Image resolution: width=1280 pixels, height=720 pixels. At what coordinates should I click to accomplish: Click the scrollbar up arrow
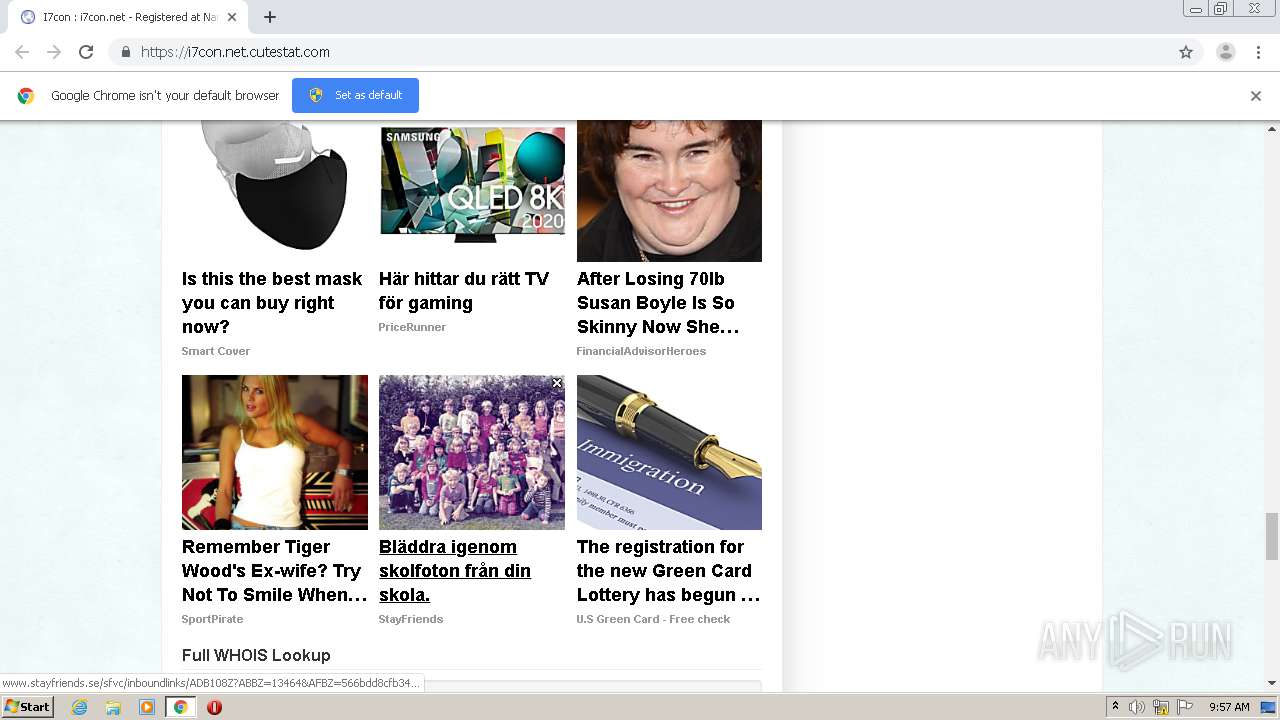click(x=1272, y=128)
